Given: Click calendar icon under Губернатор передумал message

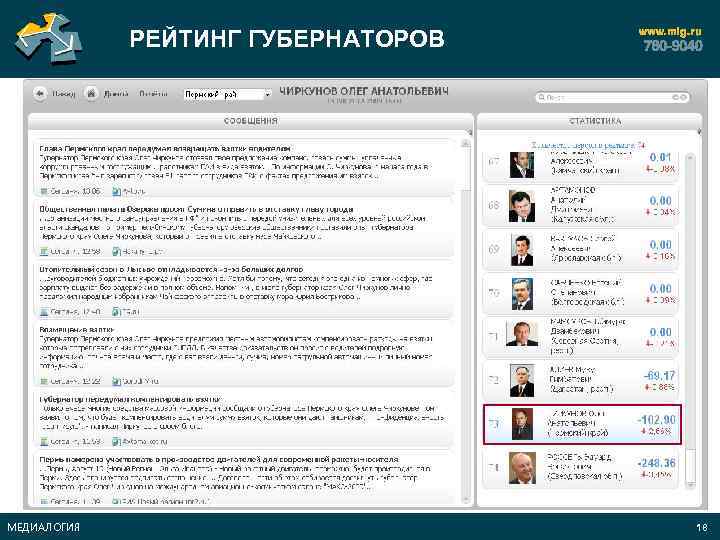Looking at the screenshot, I should [x=44, y=442].
